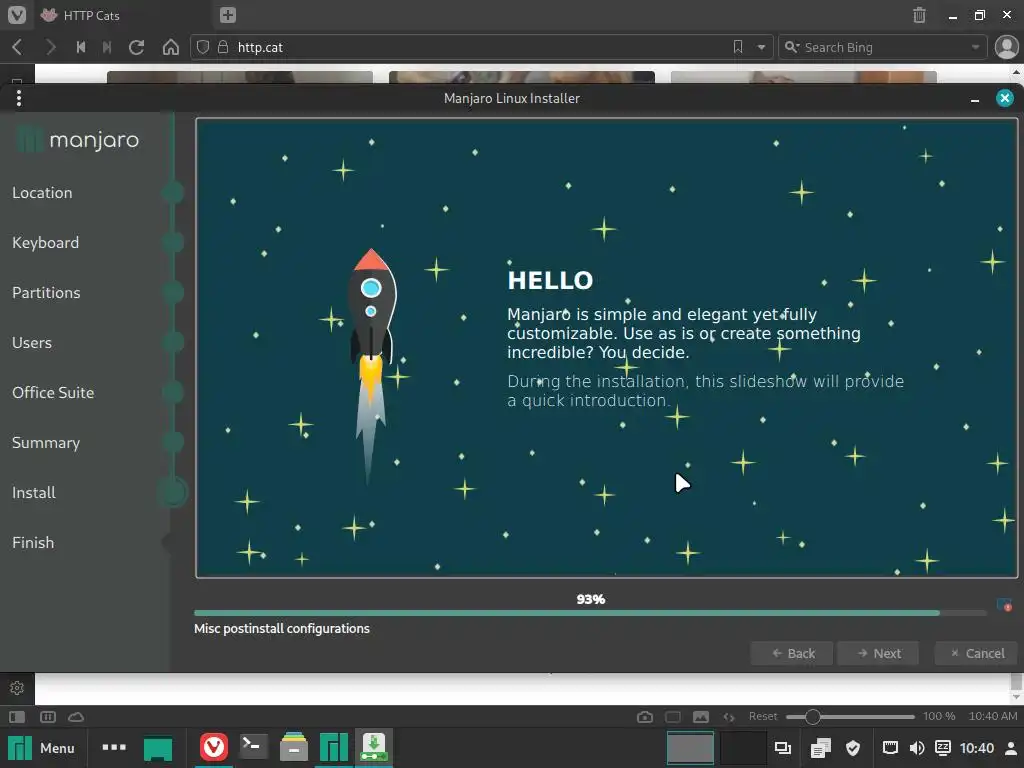The image size is (1024, 768).
Task: Change search engine via magnifier icon
Action: [792, 47]
